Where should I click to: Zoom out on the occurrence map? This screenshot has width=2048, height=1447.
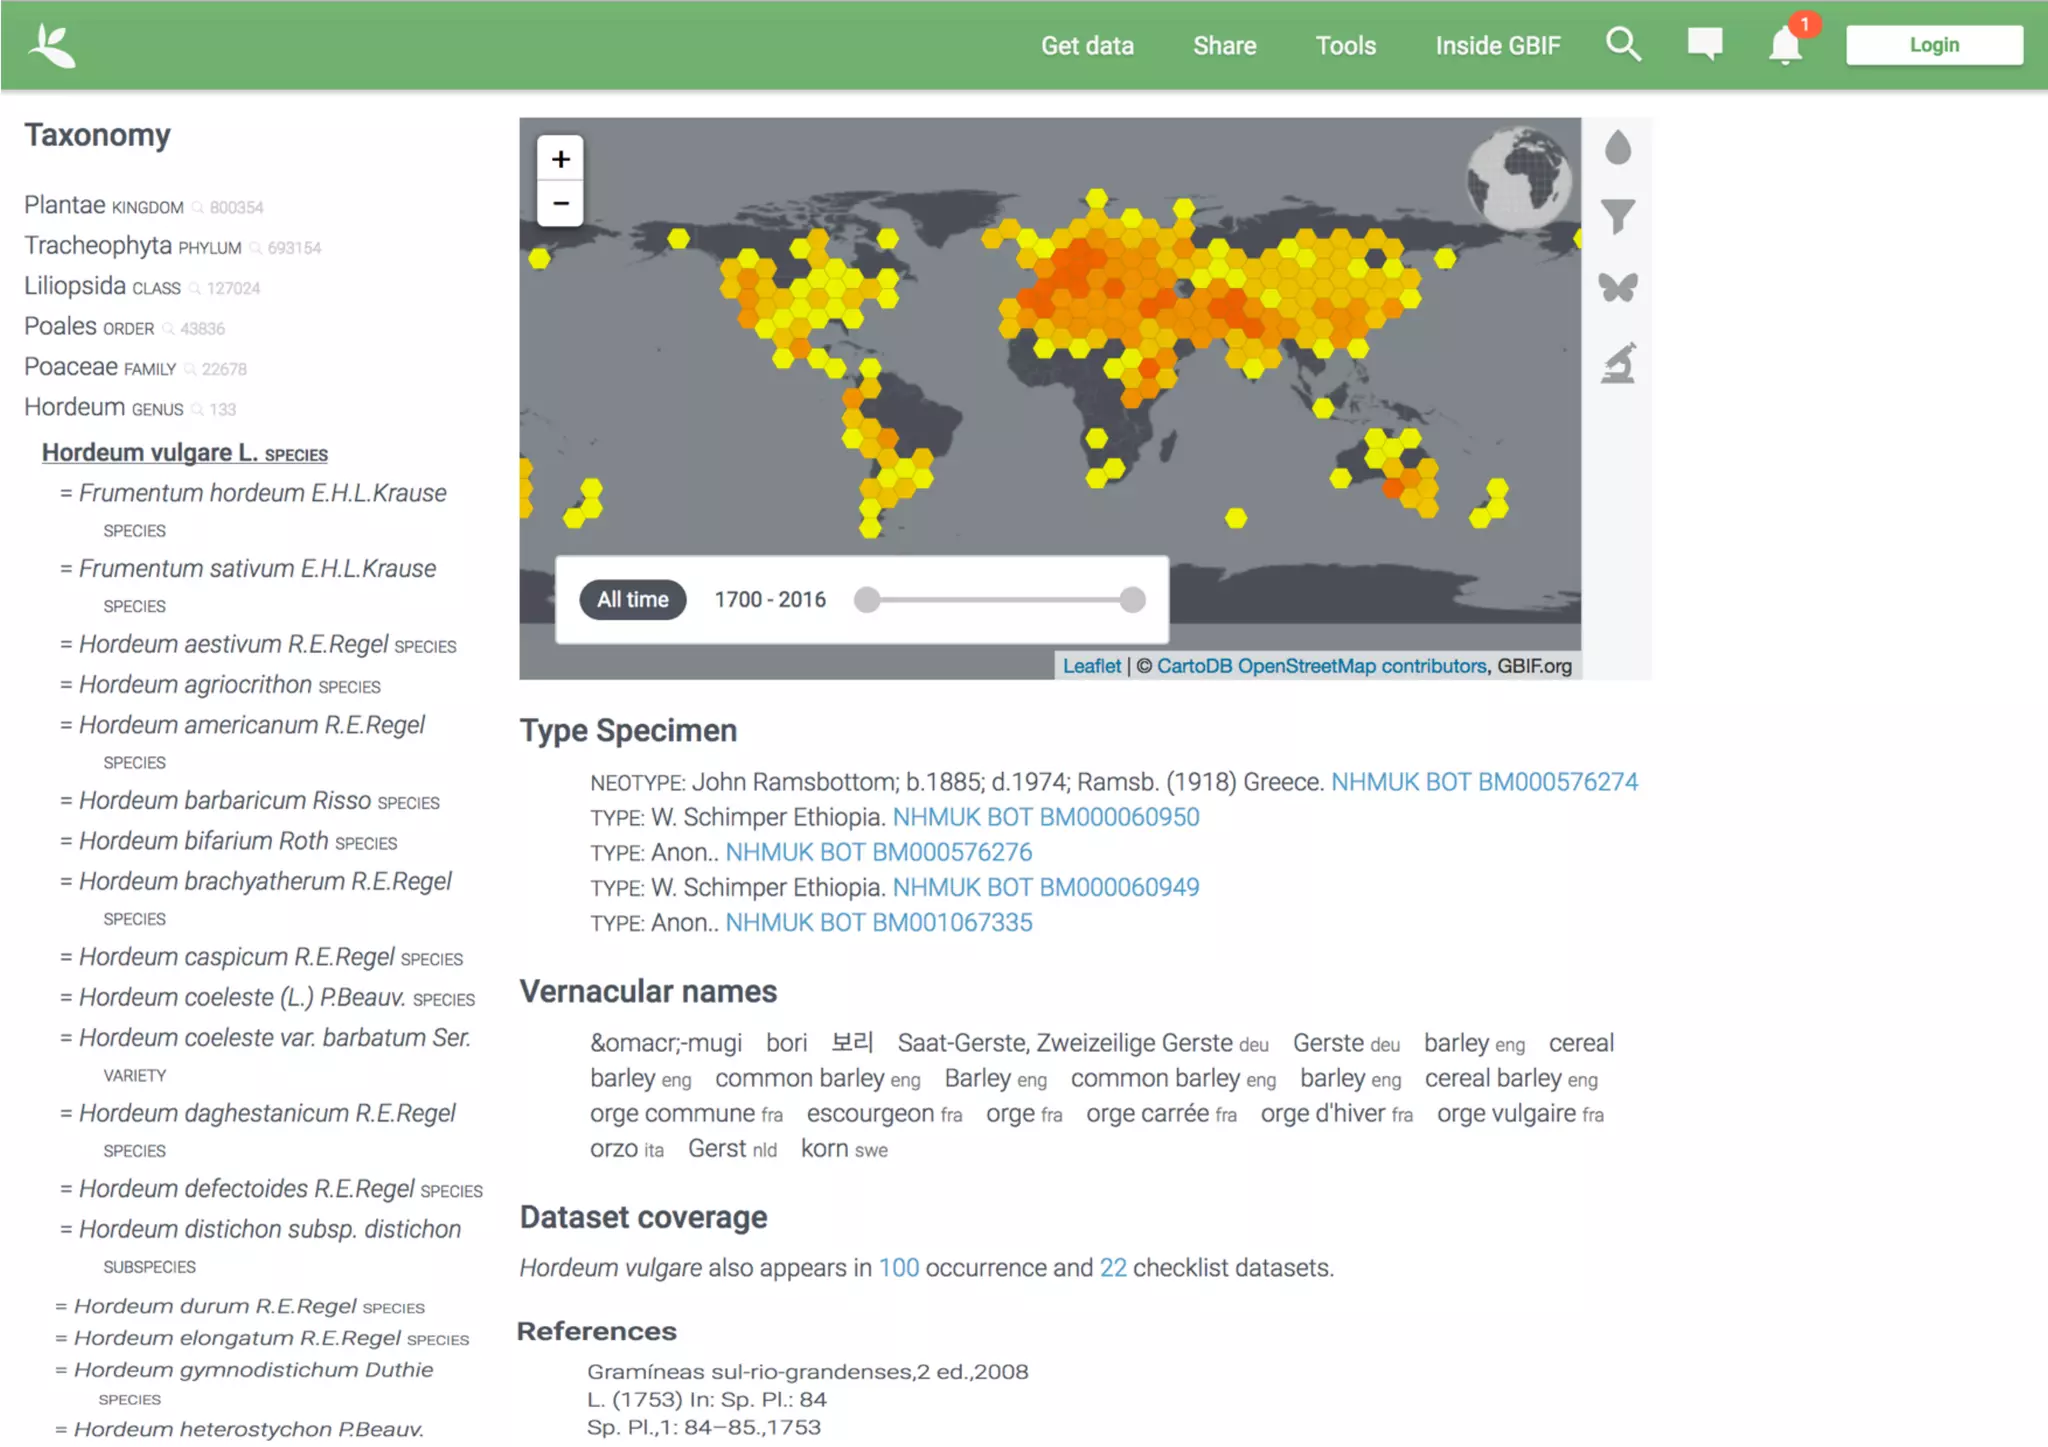point(561,204)
